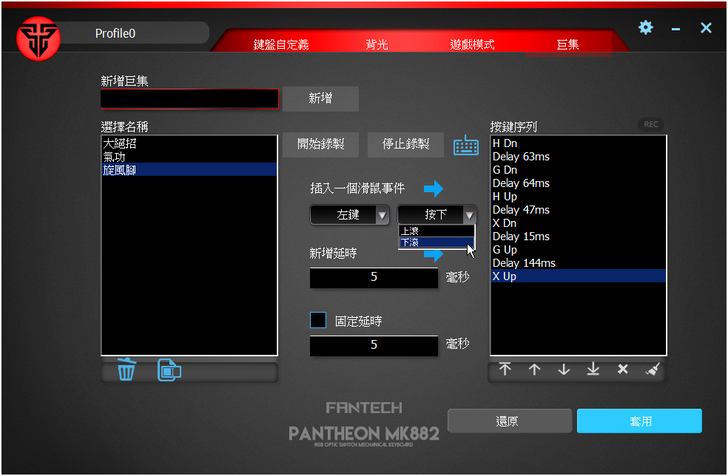Image resolution: width=728 pixels, height=476 pixels.
Task: Select the G Dn sequence row
Action: pyautogui.click(x=578, y=170)
